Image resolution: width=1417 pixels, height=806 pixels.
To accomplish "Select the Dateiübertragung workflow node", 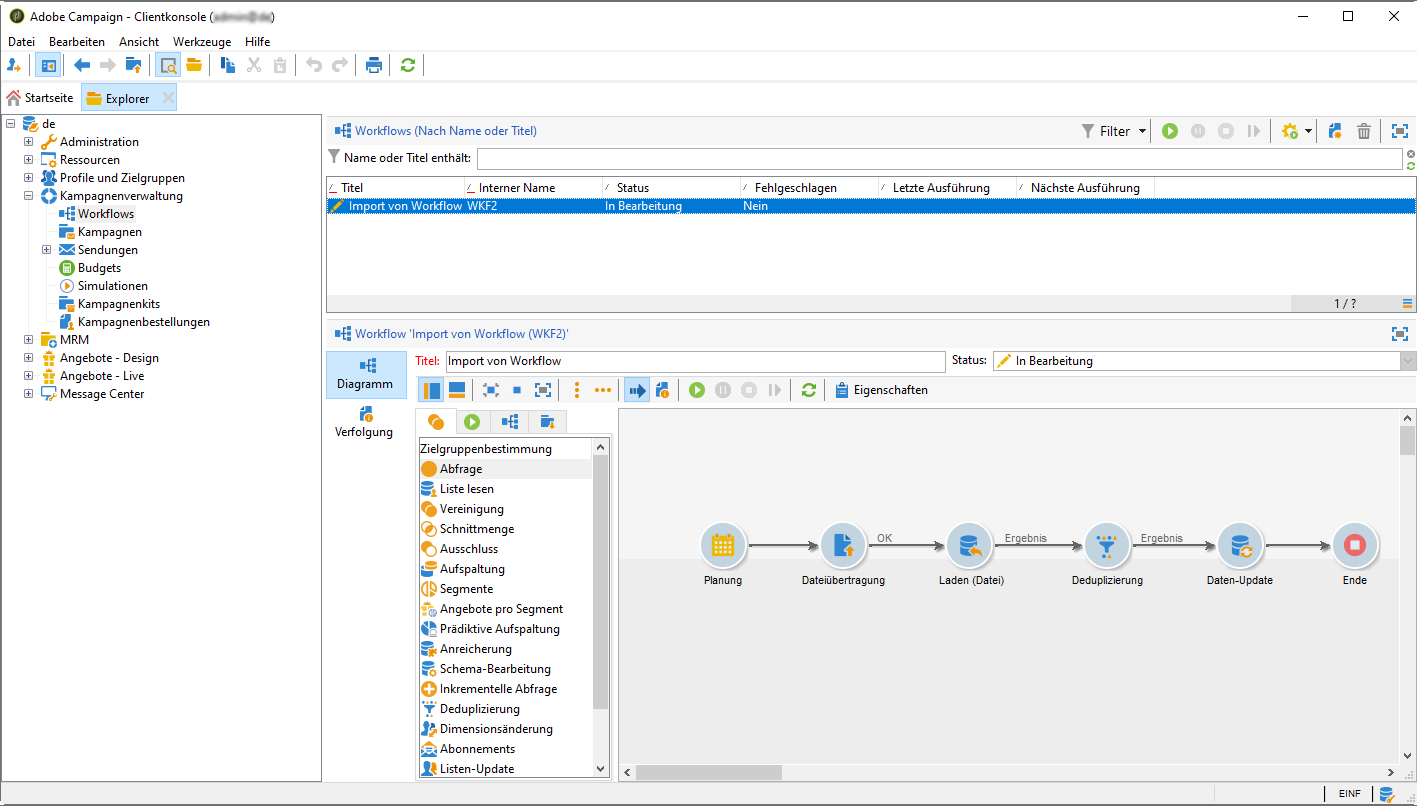I will coord(842,546).
